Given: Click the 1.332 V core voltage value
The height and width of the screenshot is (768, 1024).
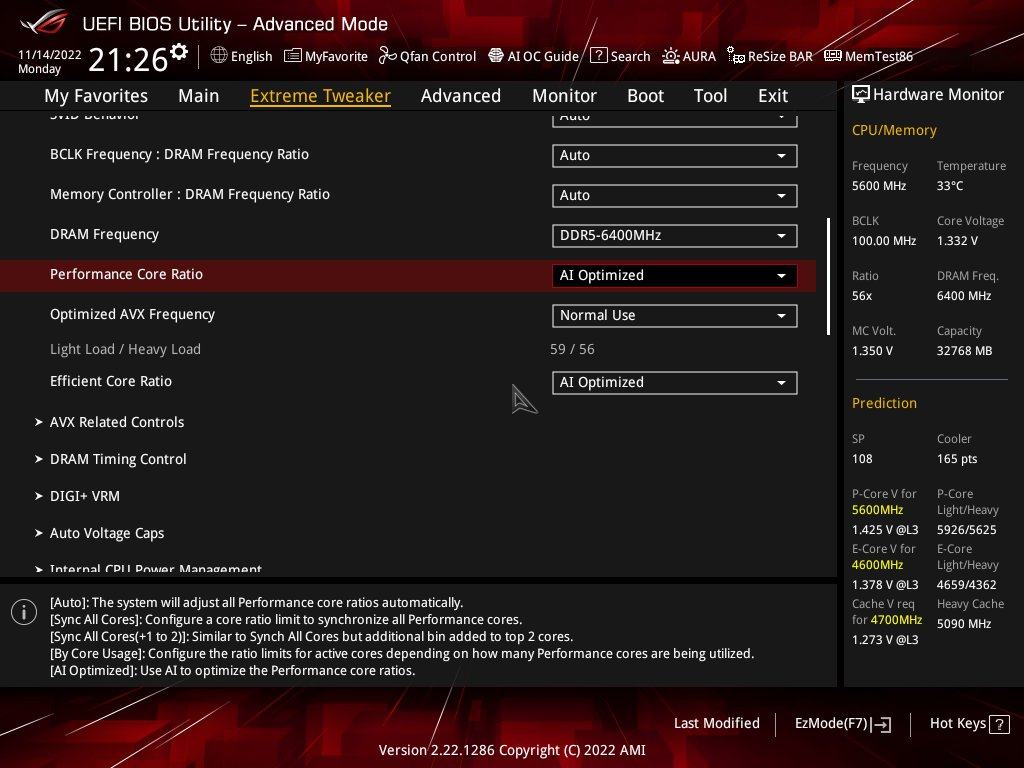Looking at the screenshot, I should pos(957,240).
